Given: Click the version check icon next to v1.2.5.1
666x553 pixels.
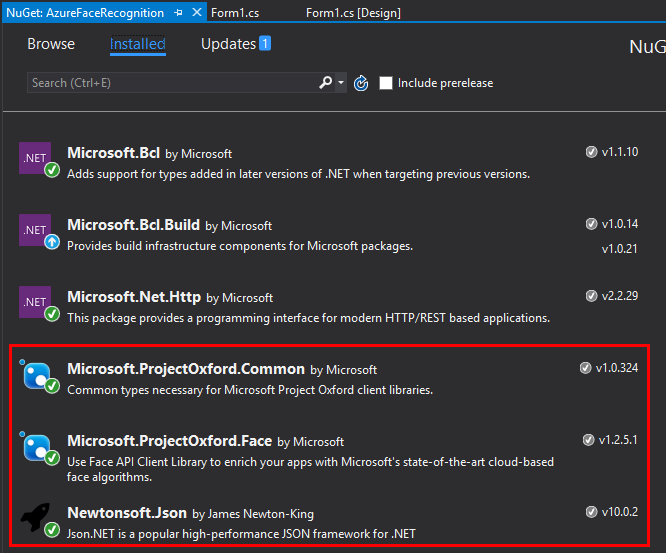Looking at the screenshot, I should [588, 440].
